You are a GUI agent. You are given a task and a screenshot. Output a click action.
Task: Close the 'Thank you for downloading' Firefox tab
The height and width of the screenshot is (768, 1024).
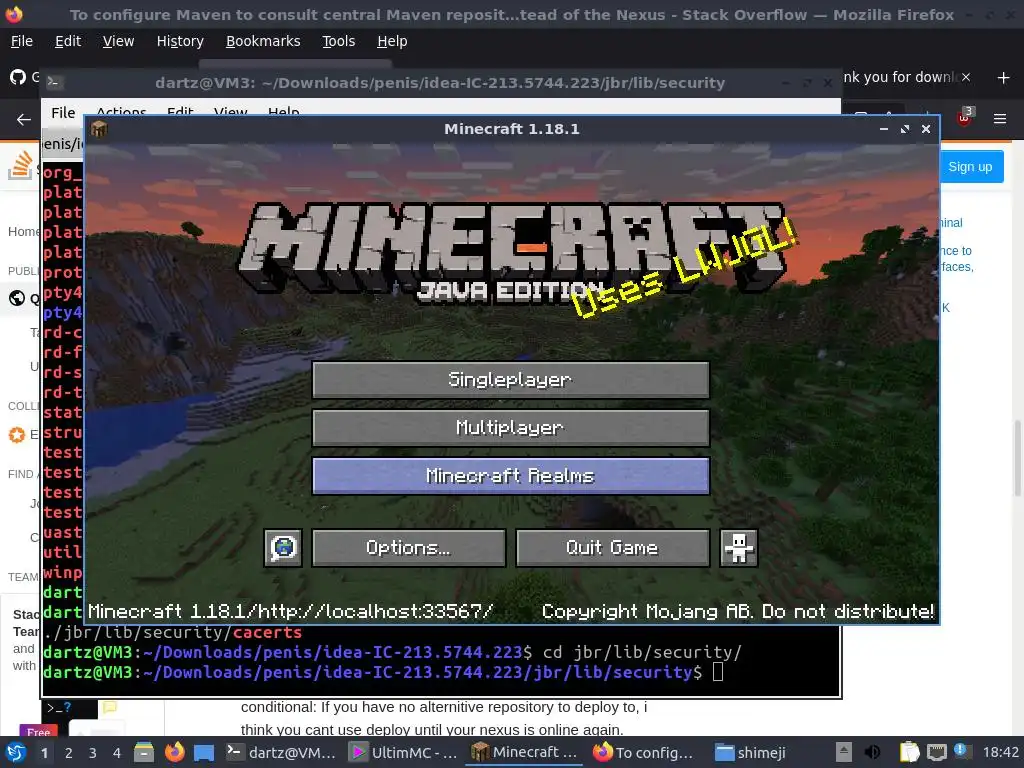point(966,77)
